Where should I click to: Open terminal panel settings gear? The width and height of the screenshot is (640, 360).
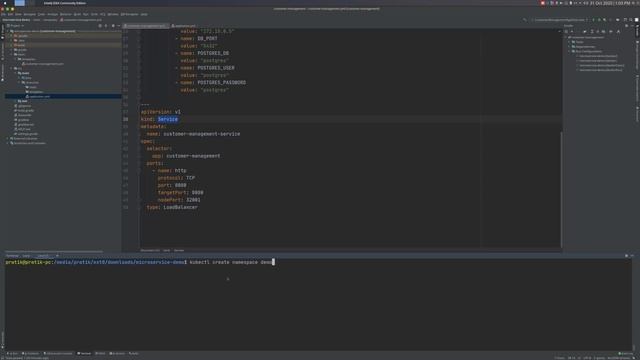tap(627, 256)
